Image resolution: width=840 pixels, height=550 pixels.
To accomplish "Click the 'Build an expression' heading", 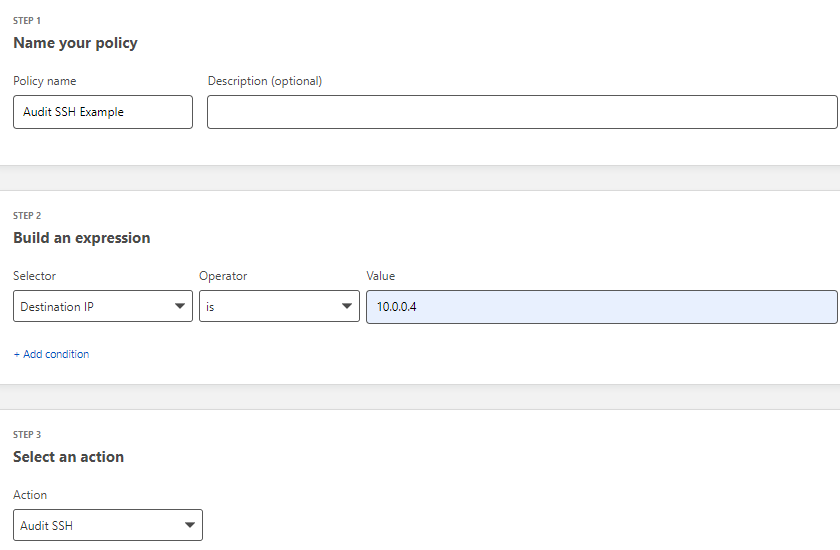I will [81, 238].
